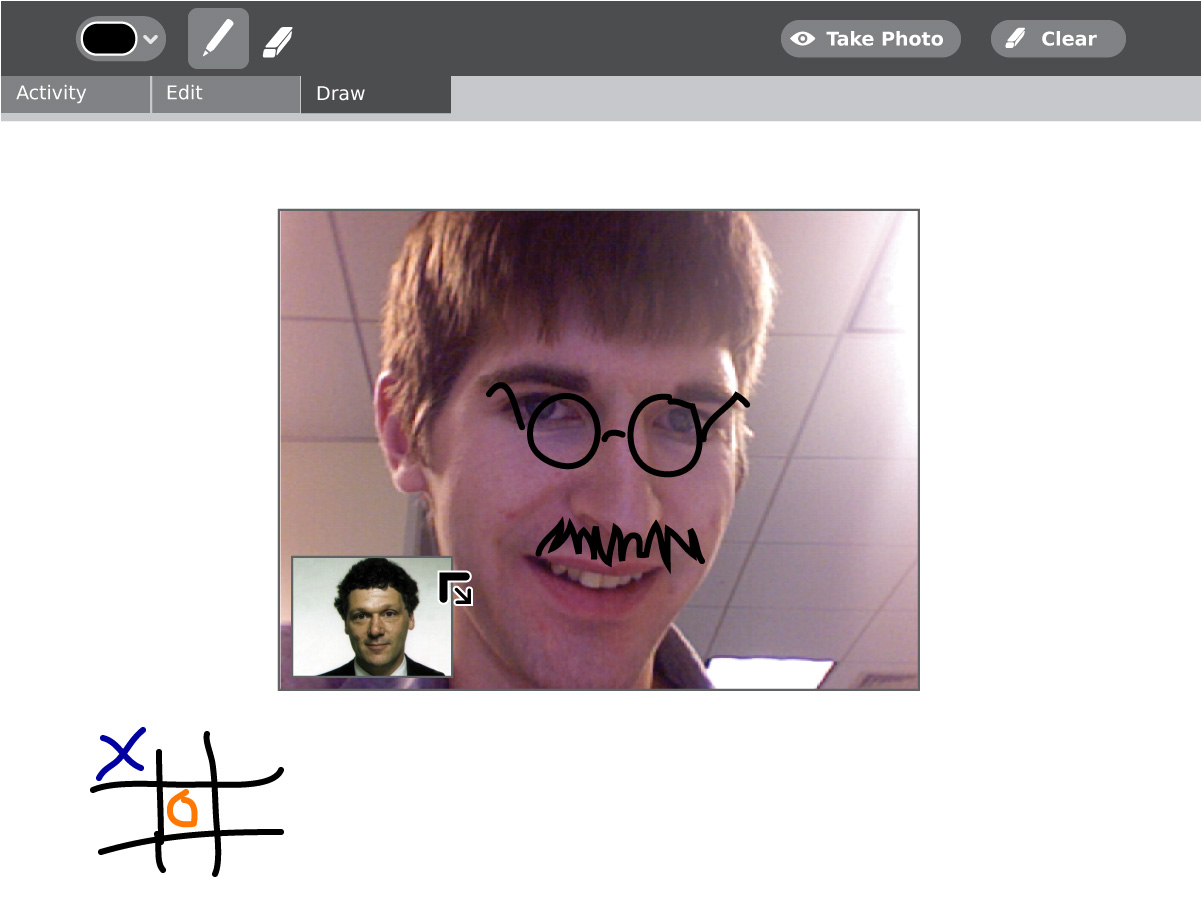Click the black pen color swatch
1201x901 pixels.
108,39
